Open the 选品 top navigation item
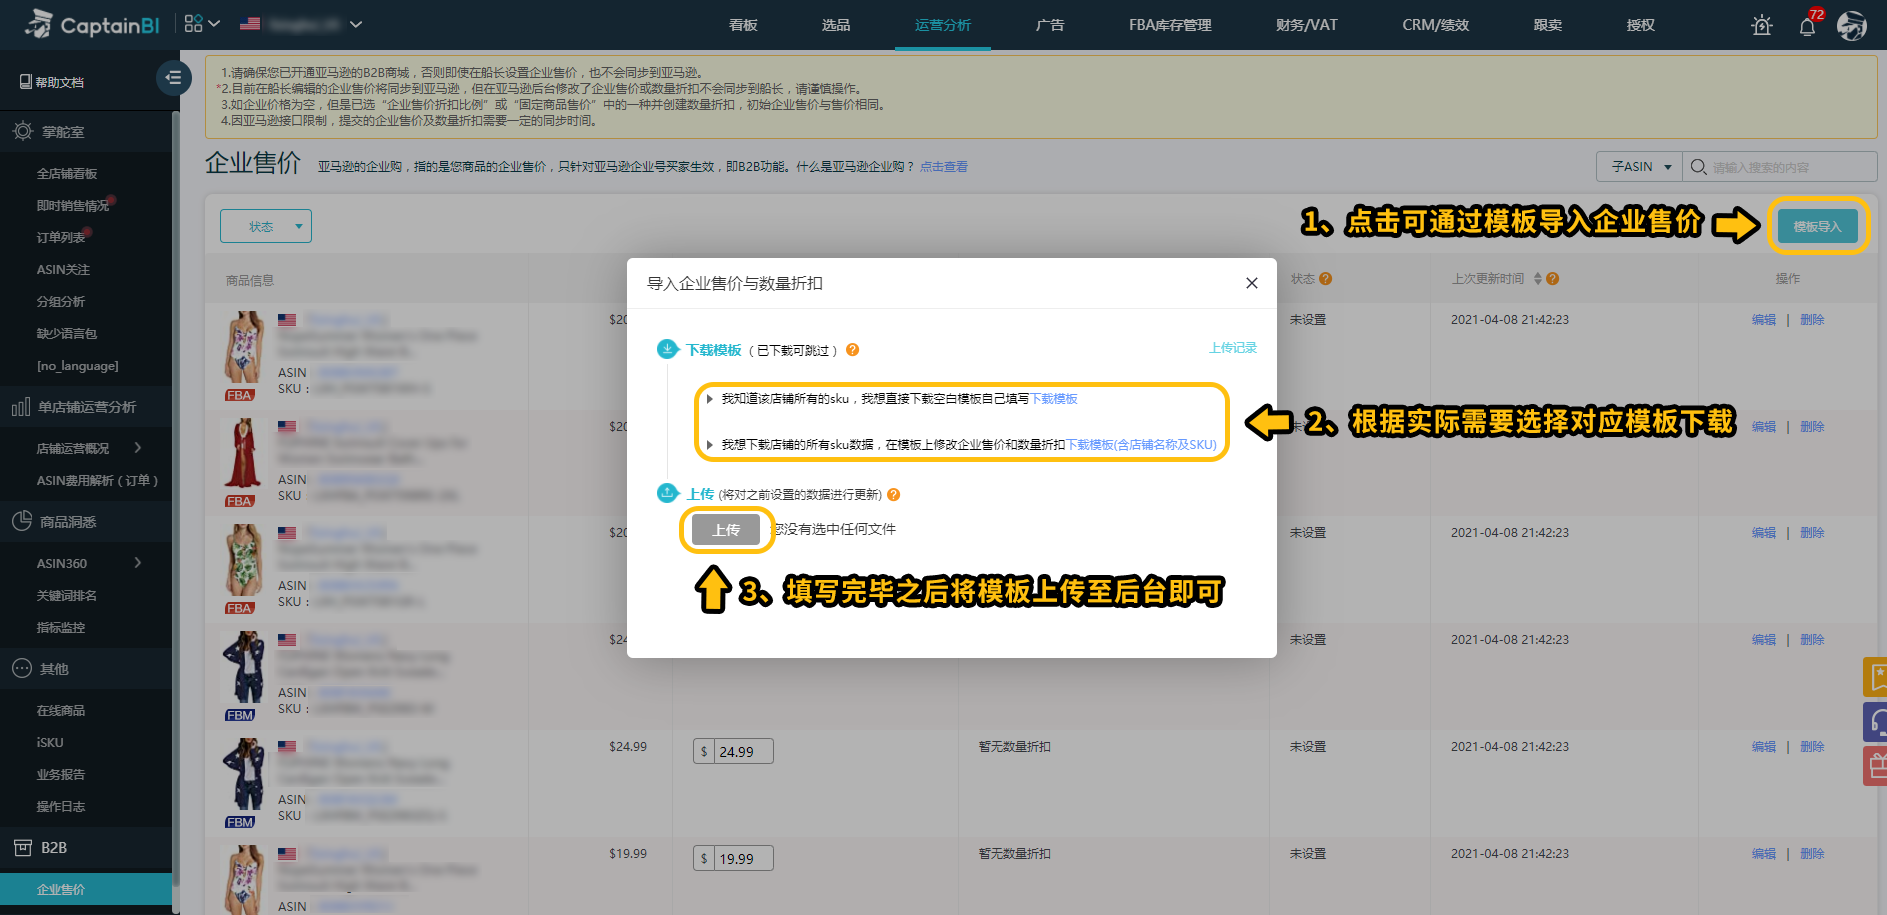This screenshot has width=1887, height=915. click(x=836, y=25)
